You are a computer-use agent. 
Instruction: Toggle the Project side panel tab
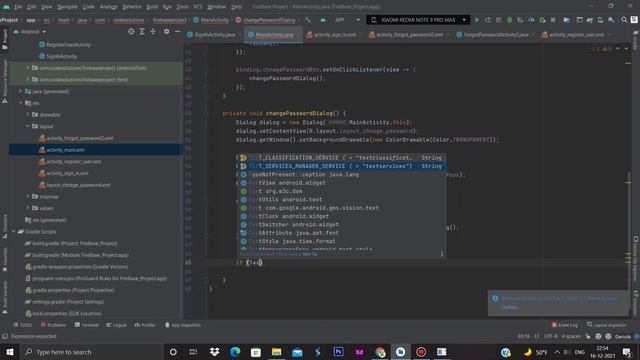click(4, 40)
